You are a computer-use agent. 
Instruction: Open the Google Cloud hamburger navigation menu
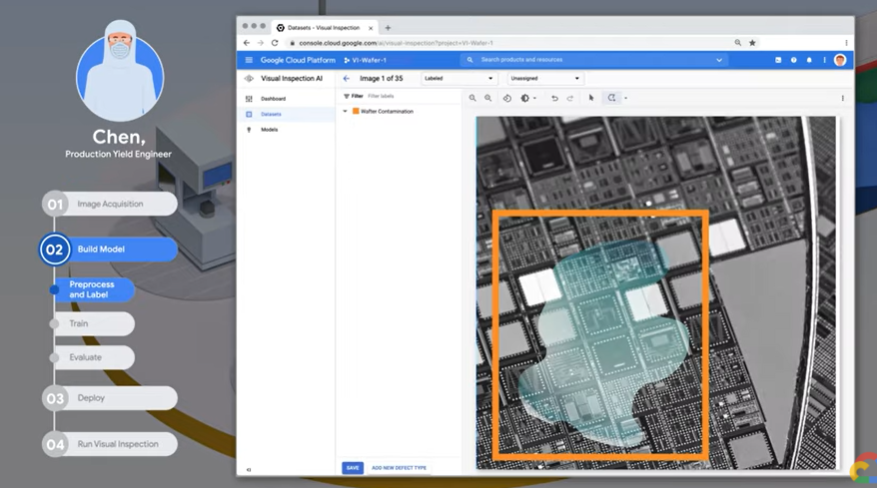249,60
